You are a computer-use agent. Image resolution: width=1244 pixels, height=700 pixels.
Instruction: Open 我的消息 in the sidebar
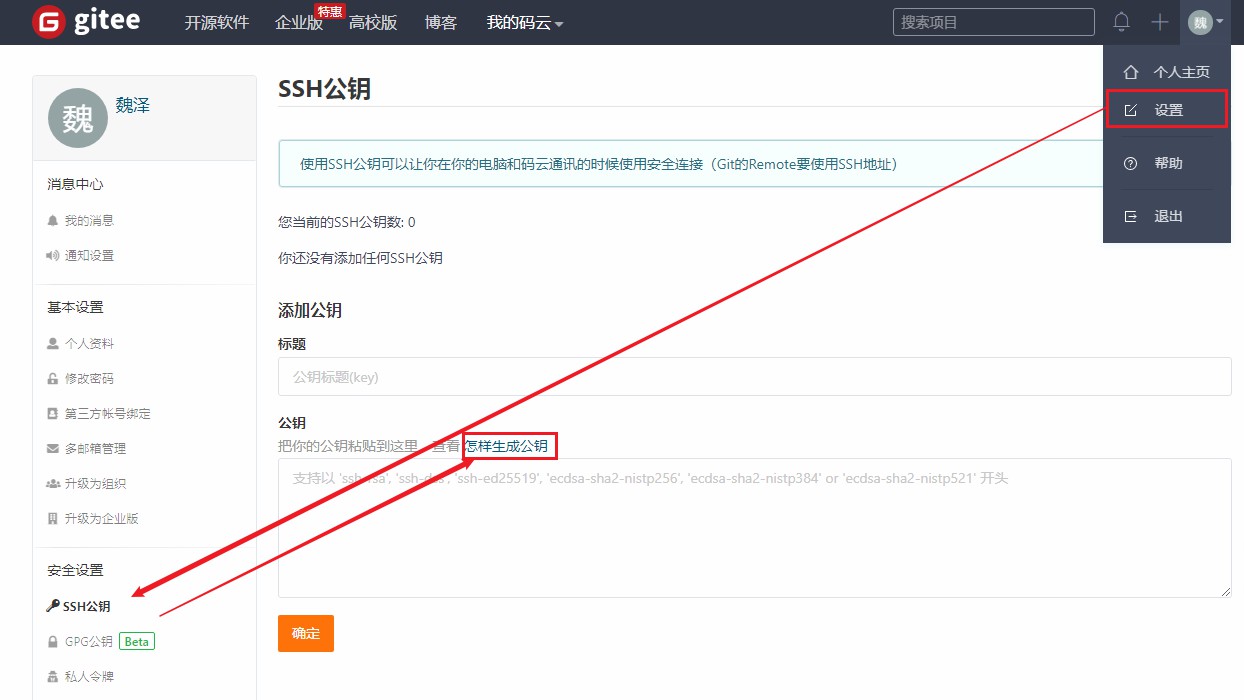[x=89, y=220]
